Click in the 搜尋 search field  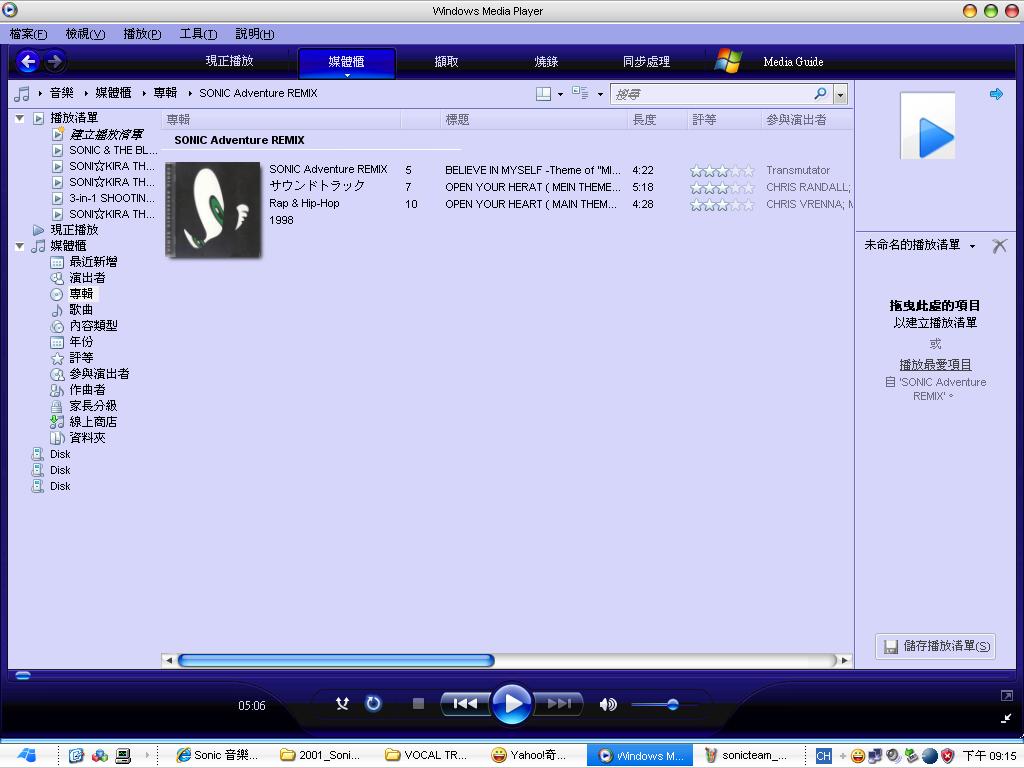coord(710,94)
